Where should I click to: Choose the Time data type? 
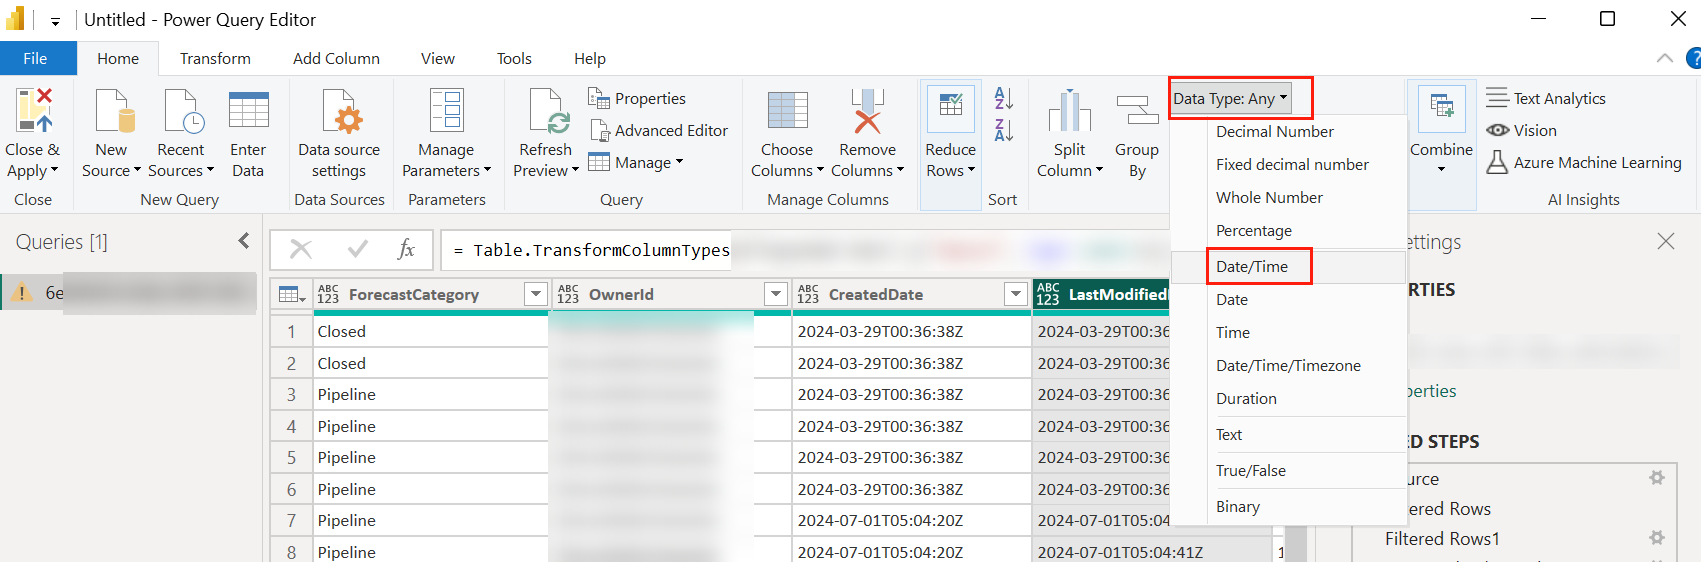(x=1289, y=332)
